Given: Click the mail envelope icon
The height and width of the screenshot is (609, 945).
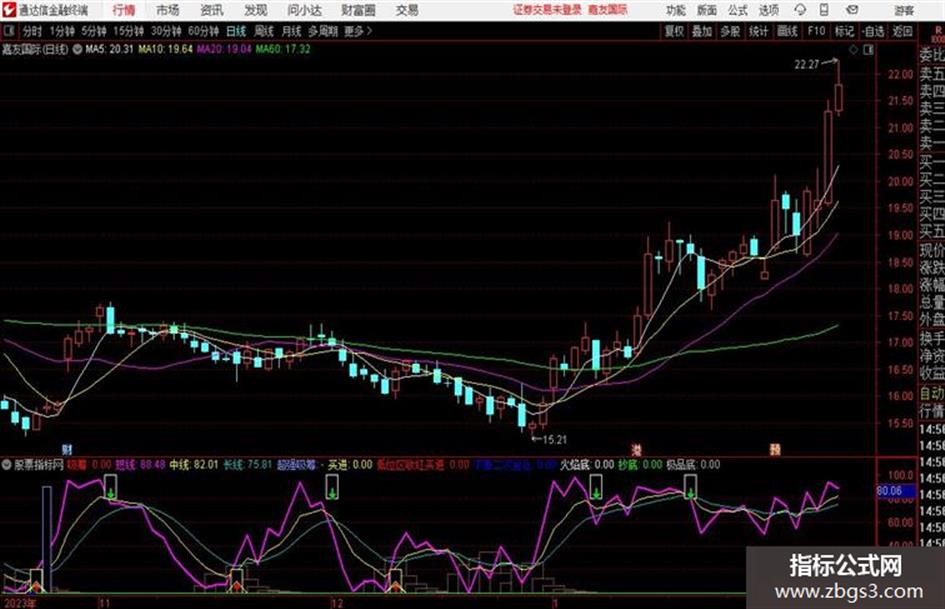Looking at the screenshot, I should click(852, 10).
